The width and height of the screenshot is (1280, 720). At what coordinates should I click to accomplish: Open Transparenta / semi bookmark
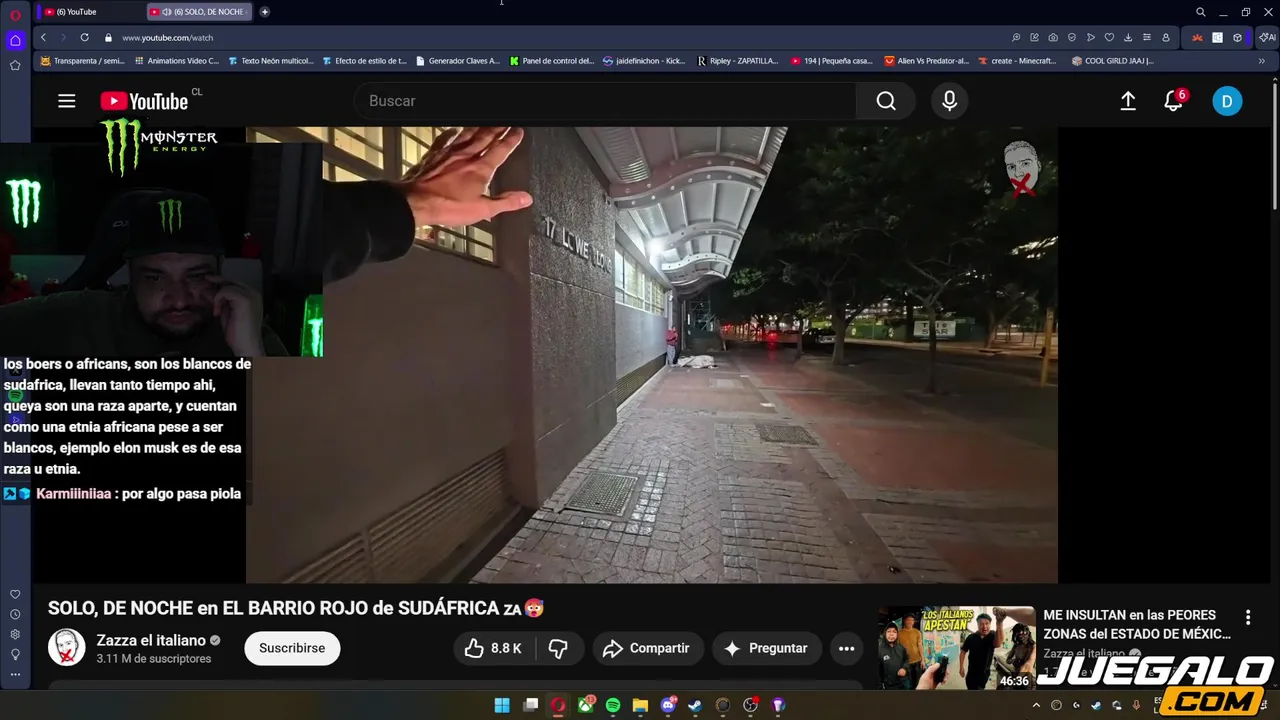[x=83, y=61]
